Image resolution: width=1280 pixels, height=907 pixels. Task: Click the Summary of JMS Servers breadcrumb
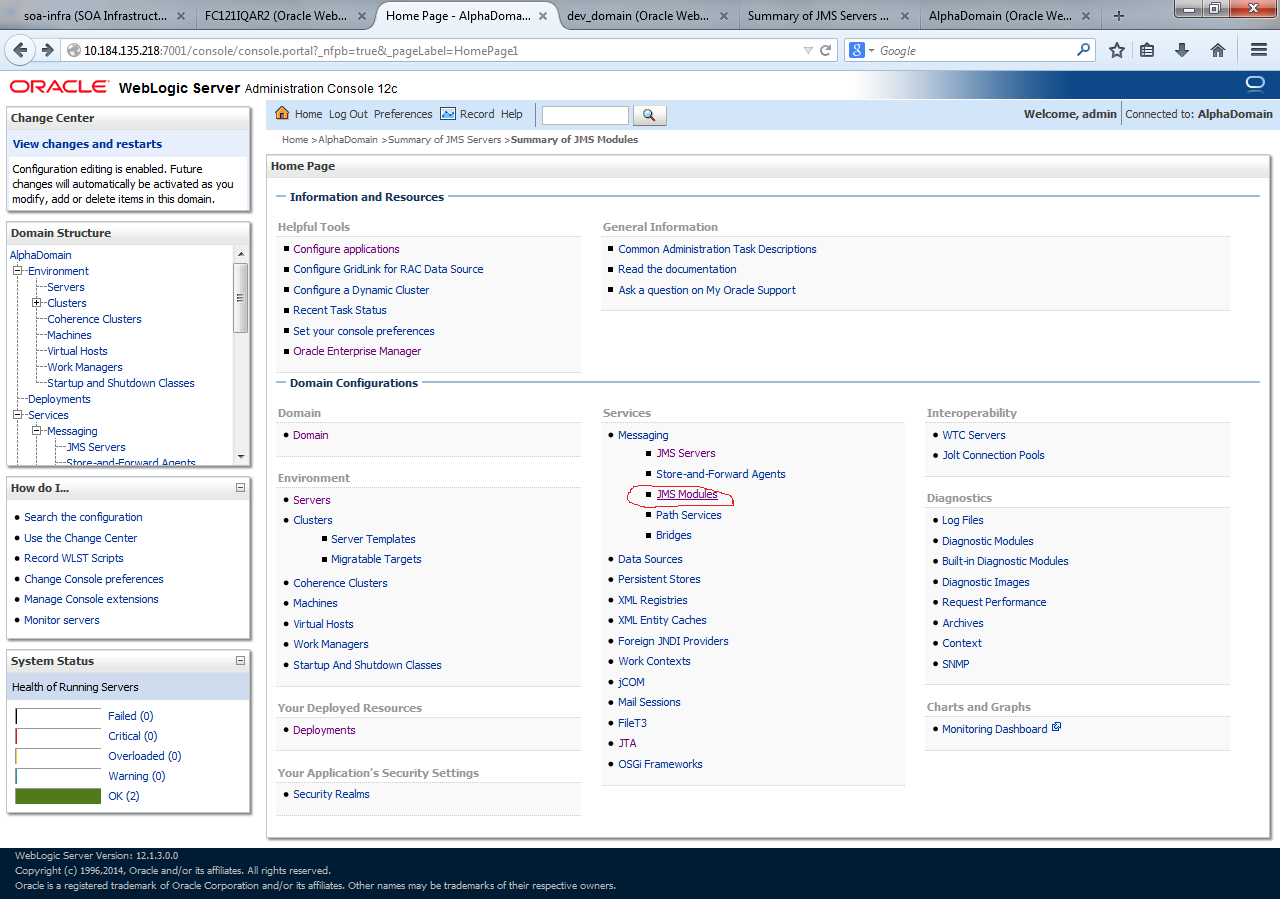445,140
